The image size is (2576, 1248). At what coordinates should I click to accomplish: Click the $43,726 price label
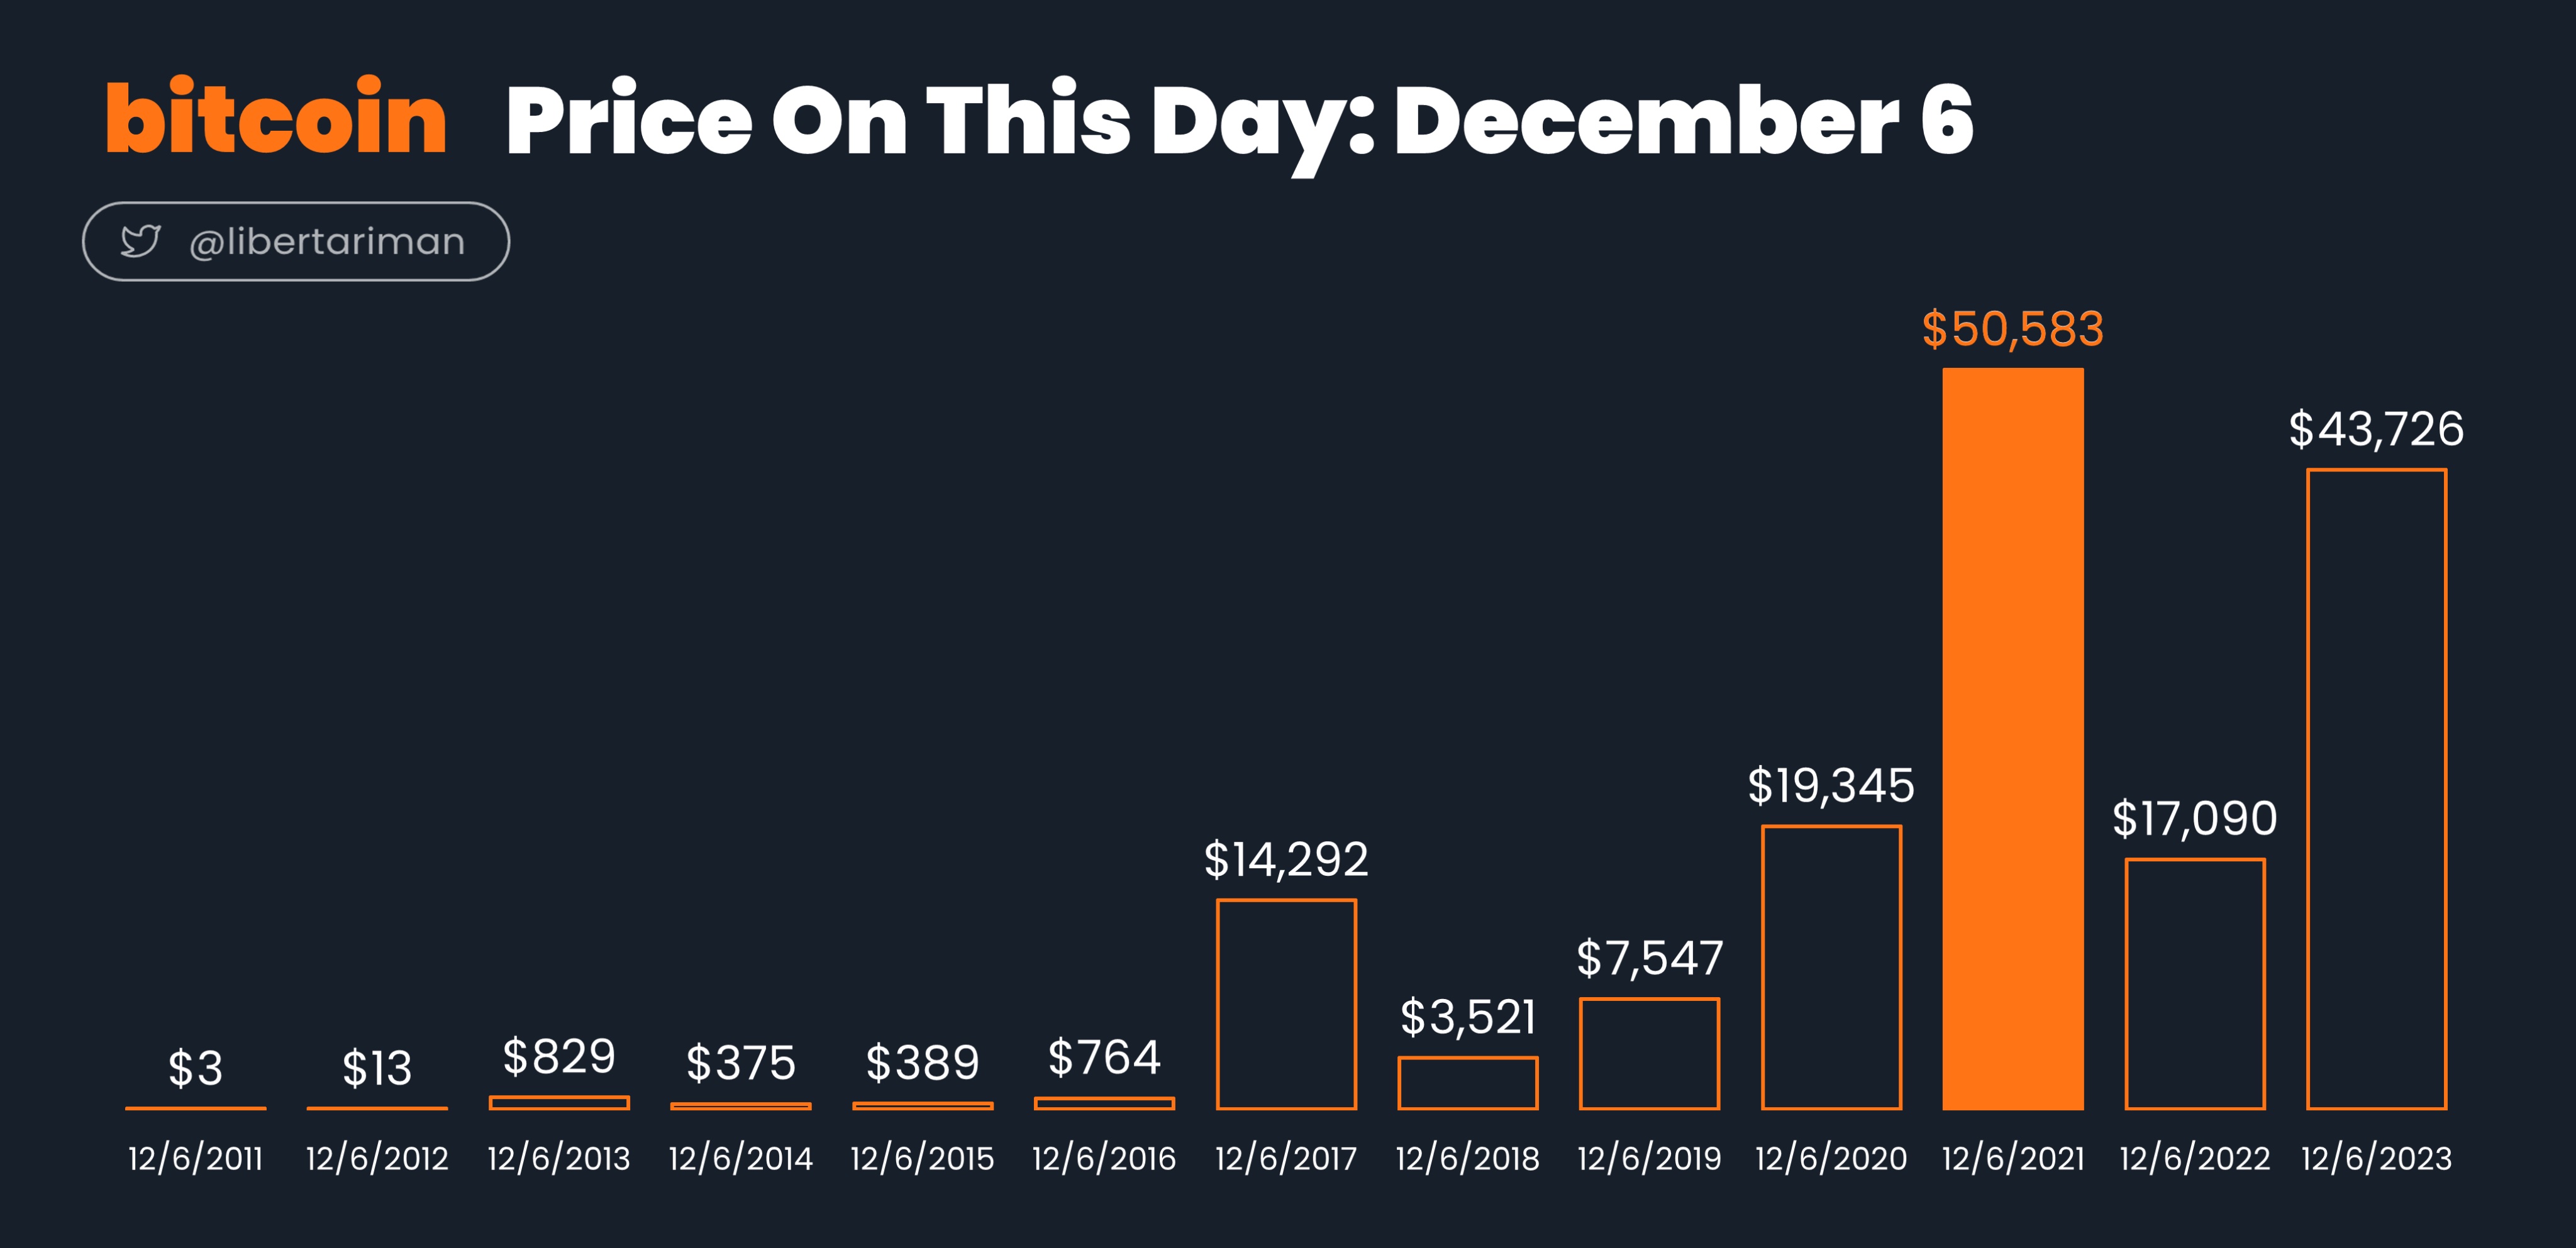[x=2377, y=429]
